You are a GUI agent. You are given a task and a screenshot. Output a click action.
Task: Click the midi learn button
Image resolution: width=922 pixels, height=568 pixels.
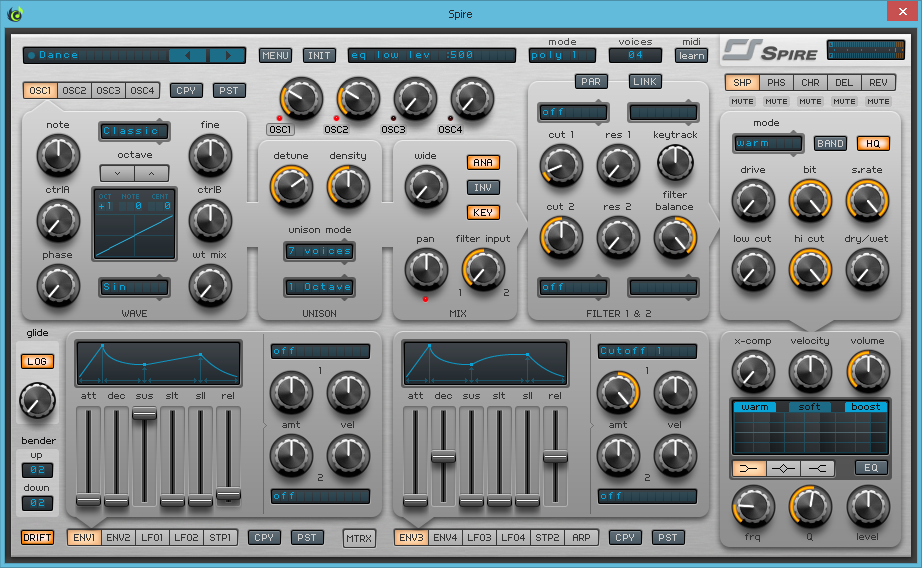[691, 56]
